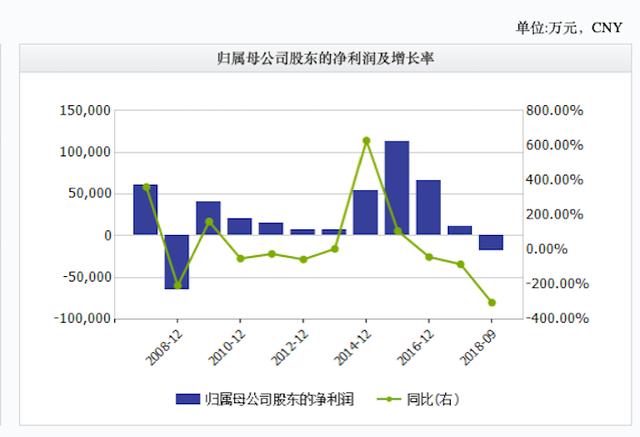Click the 2016-12 bar
The width and height of the screenshot is (640, 437).
428,207
